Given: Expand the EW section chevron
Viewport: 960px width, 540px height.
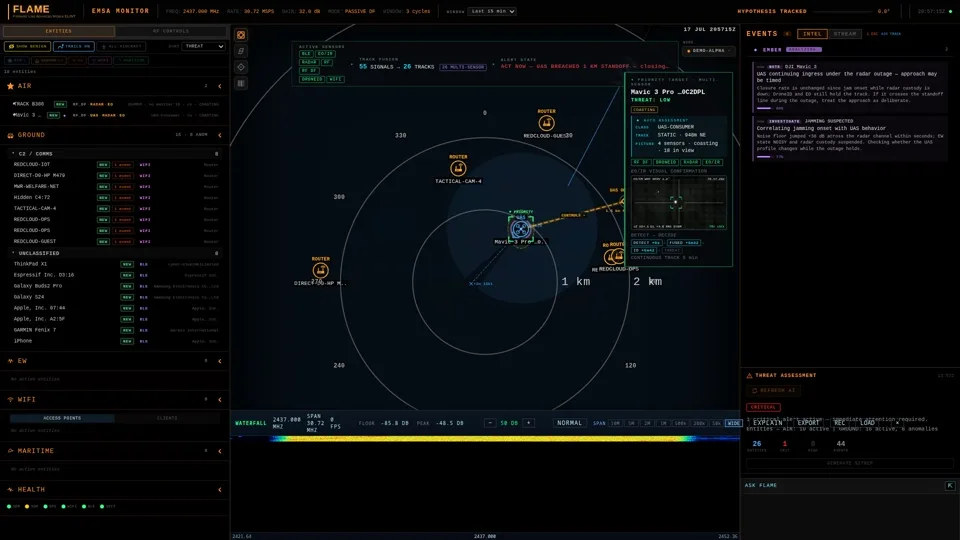Looking at the screenshot, I should pyautogui.click(x=220, y=361).
